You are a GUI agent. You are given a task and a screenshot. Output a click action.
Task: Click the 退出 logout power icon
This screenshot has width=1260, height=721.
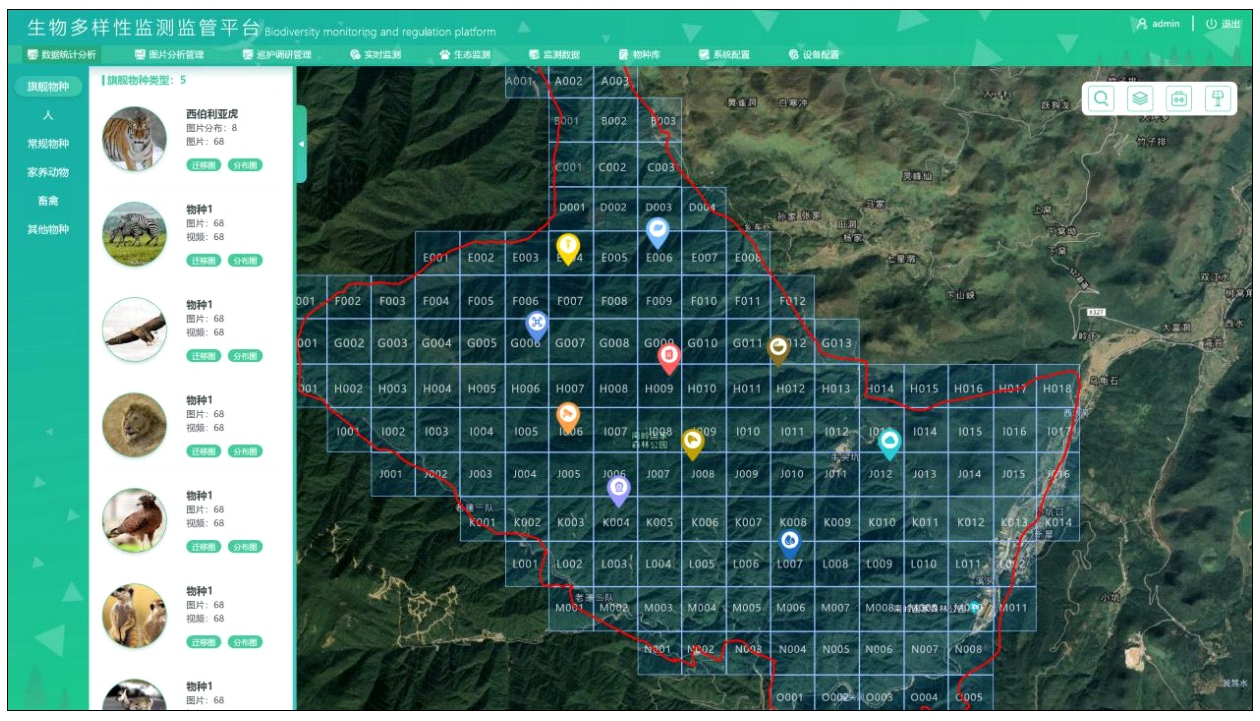click(1211, 24)
